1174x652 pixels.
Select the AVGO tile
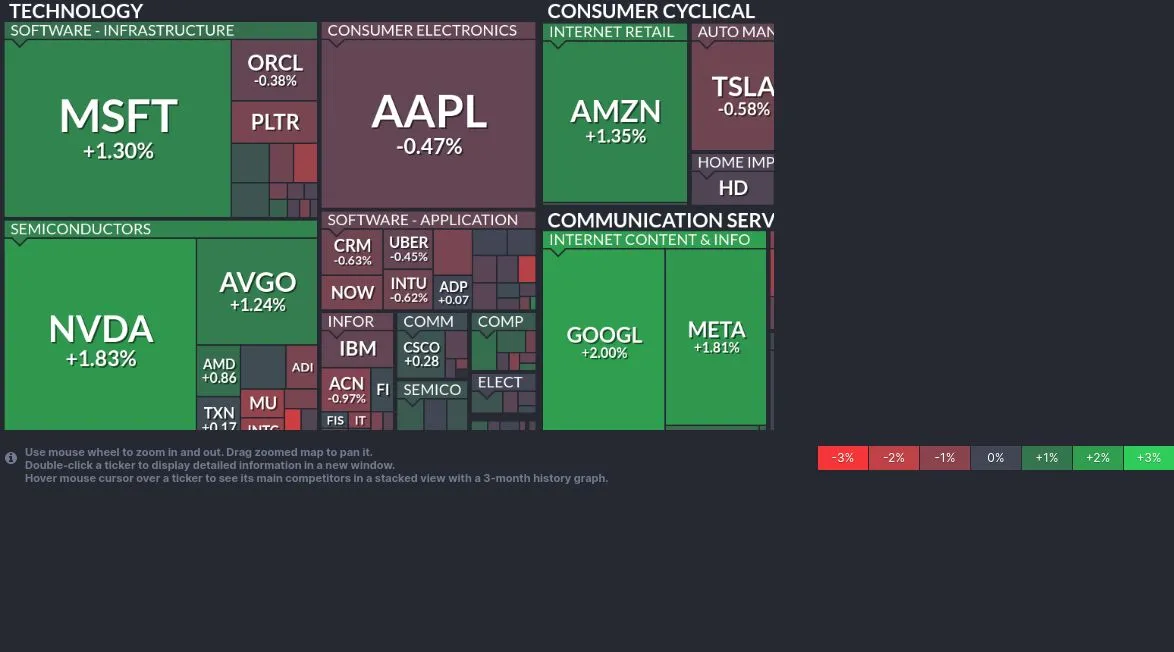click(x=257, y=290)
